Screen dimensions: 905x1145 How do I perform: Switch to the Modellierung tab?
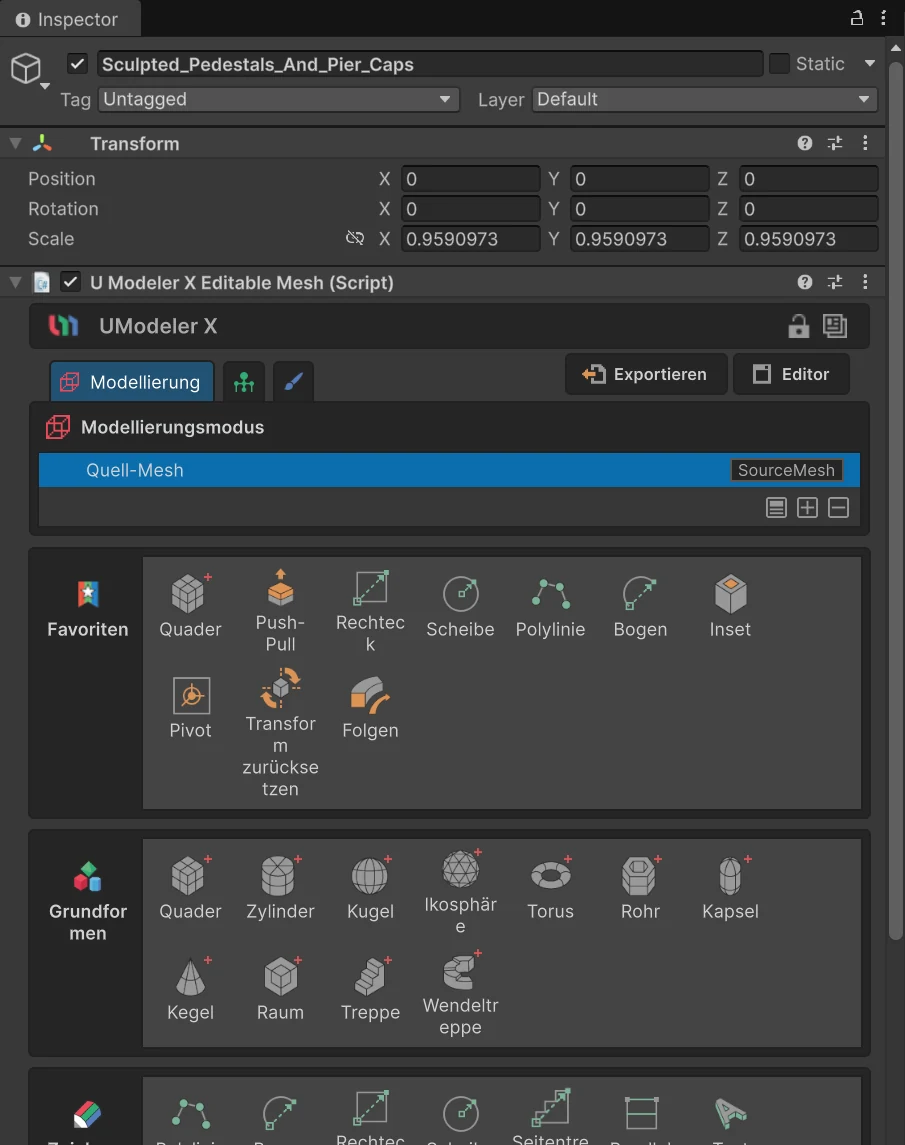pyautogui.click(x=131, y=382)
